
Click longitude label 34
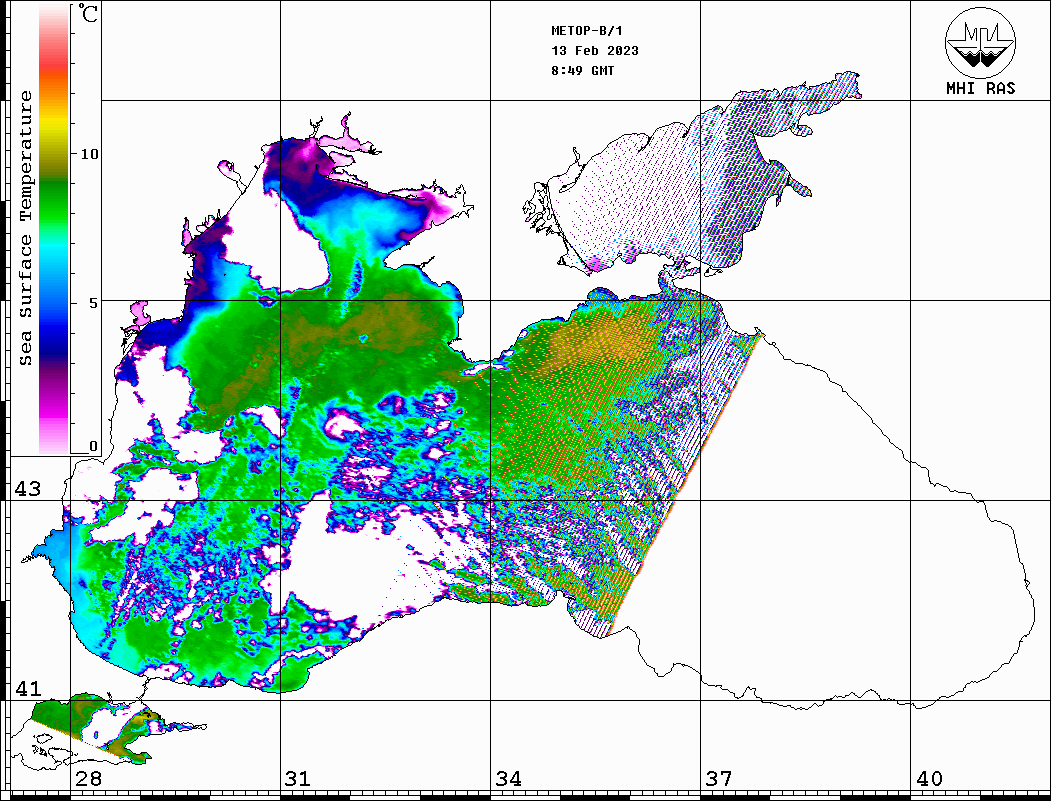[509, 779]
